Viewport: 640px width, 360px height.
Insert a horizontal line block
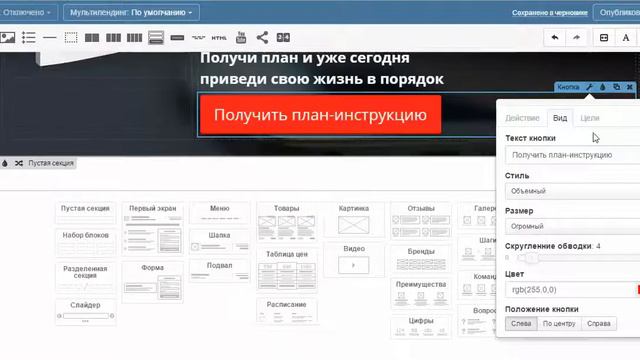tap(50, 38)
